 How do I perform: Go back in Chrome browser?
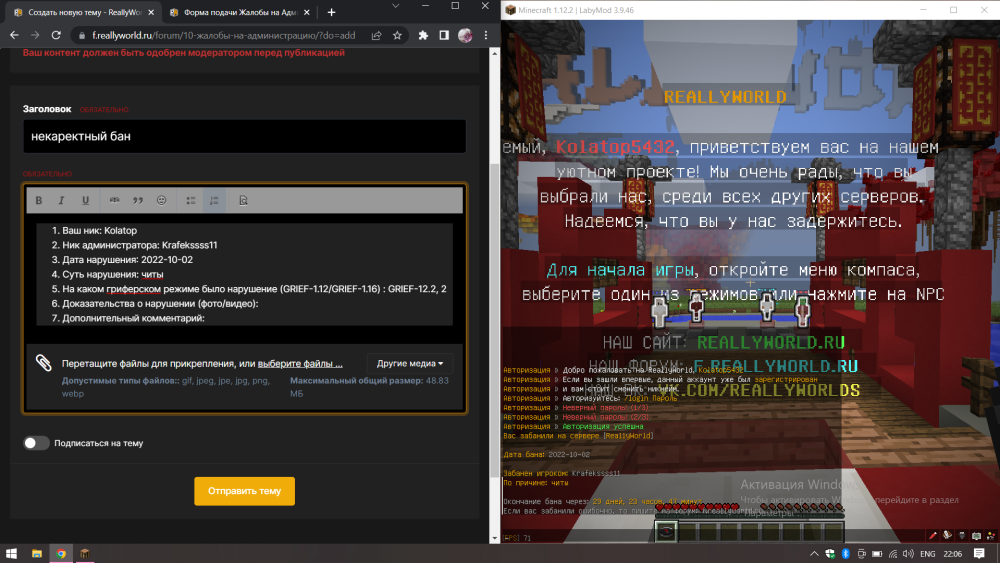[x=14, y=36]
